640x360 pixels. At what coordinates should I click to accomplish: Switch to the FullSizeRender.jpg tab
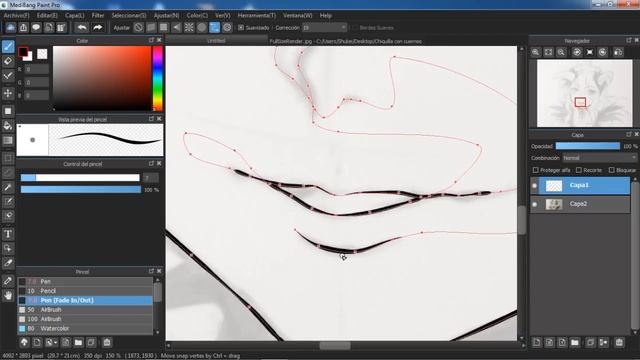[x=345, y=41]
